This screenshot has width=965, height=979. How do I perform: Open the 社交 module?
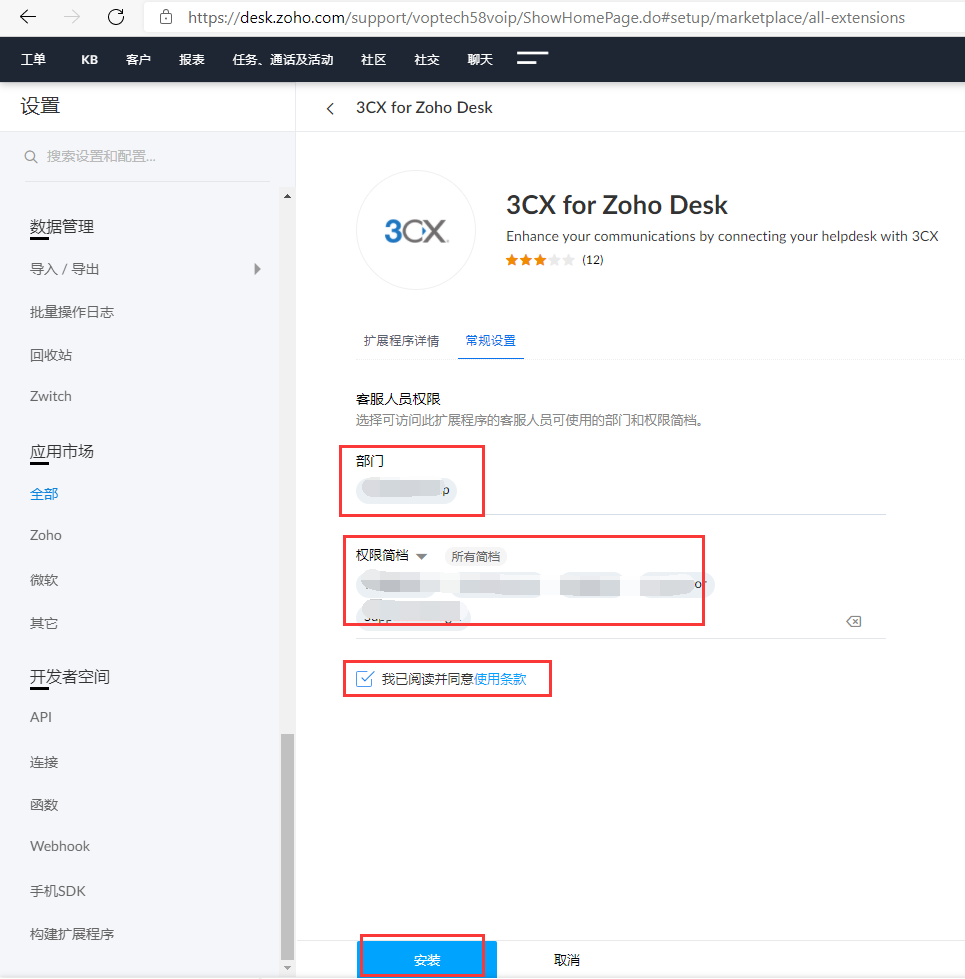click(427, 59)
